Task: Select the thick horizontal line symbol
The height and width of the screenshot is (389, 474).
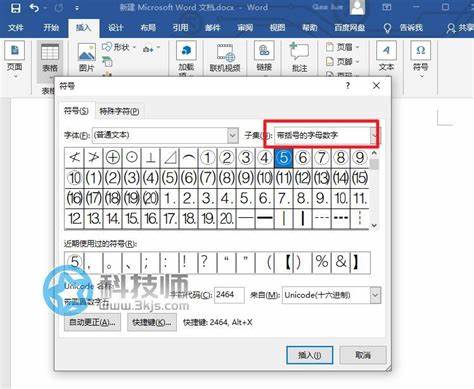Action: tap(264, 219)
